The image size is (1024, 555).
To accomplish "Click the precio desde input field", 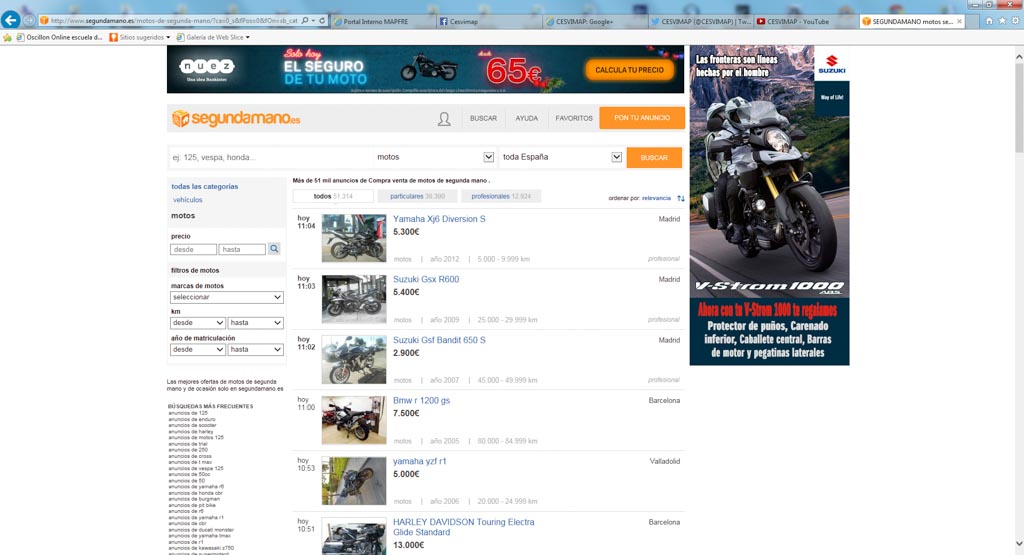I will [x=193, y=249].
